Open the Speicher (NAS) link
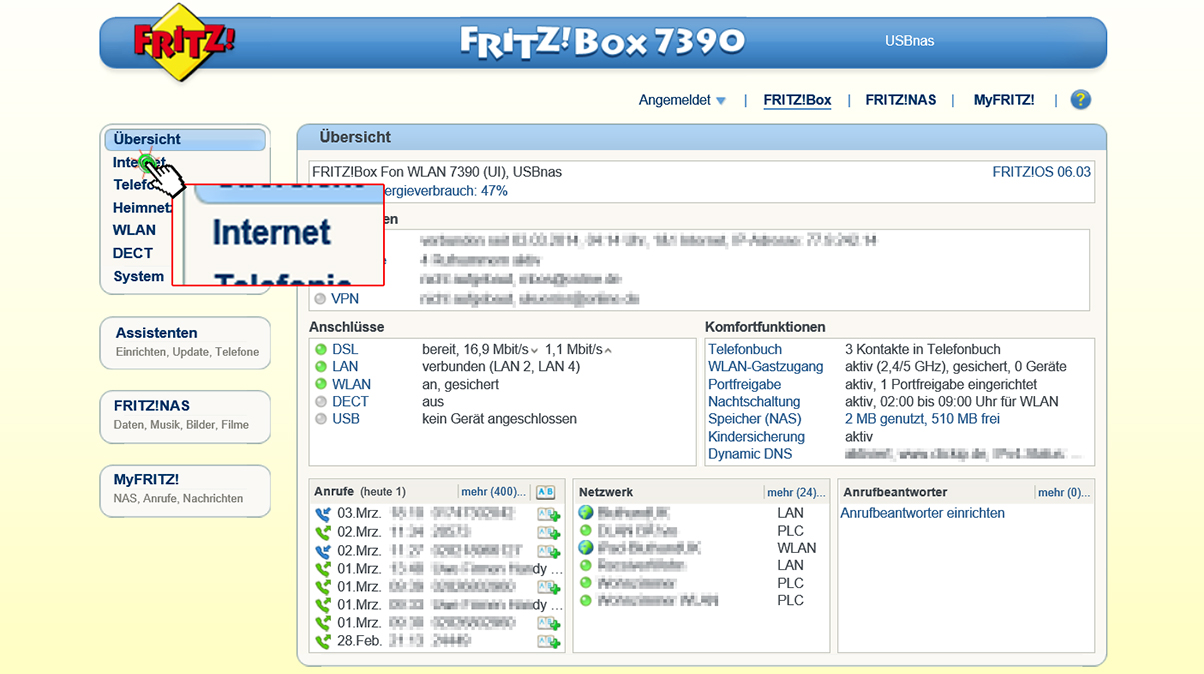The width and height of the screenshot is (1204, 674). click(x=755, y=419)
